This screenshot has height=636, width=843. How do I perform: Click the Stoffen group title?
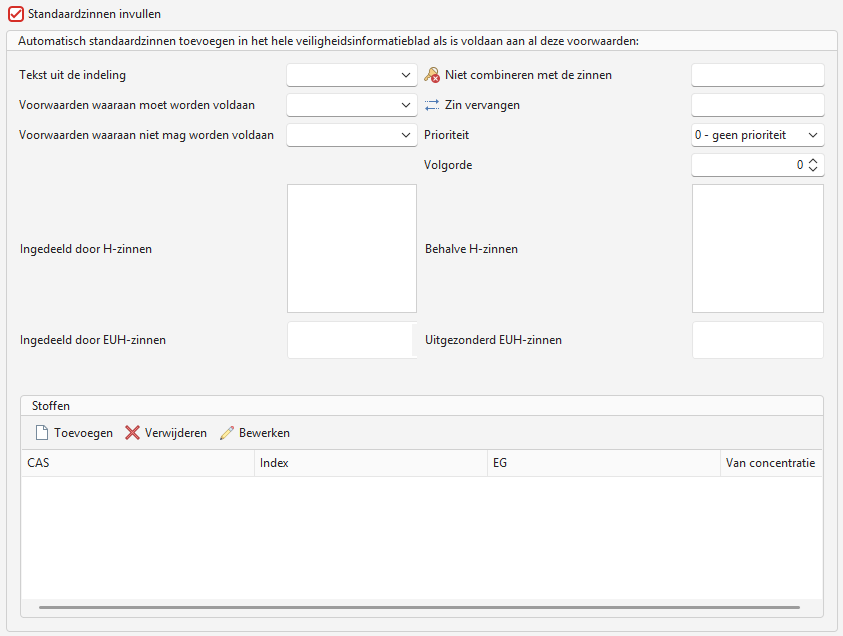coord(51,406)
